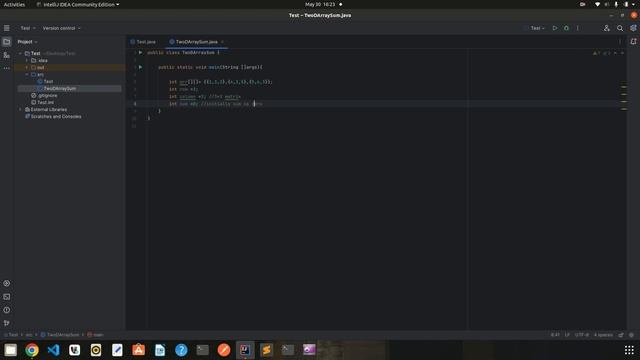This screenshot has width=640, height=360.
Task: Open editor tabs options menu
Action: pyautogui.click(x=620, y=42)
